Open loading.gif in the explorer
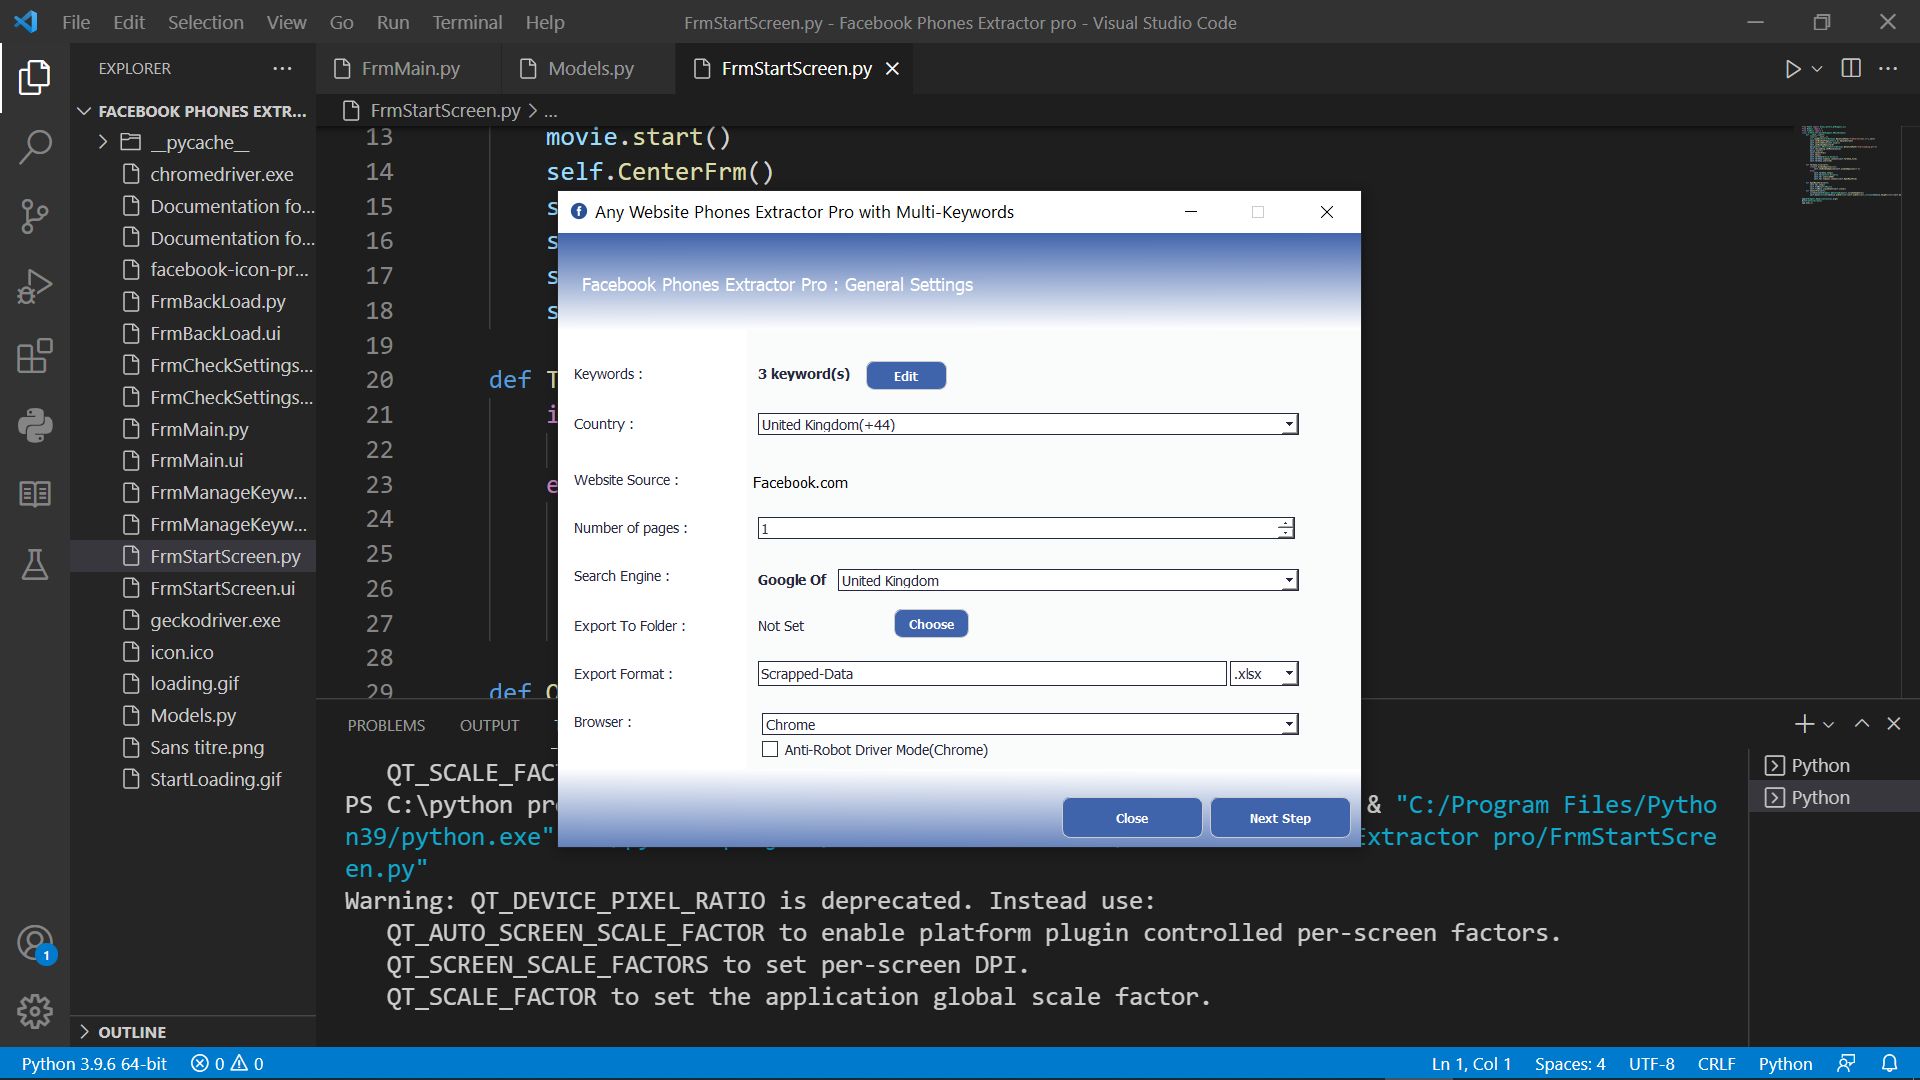This screenshot has height=1080, width=1920. point(194,684)
